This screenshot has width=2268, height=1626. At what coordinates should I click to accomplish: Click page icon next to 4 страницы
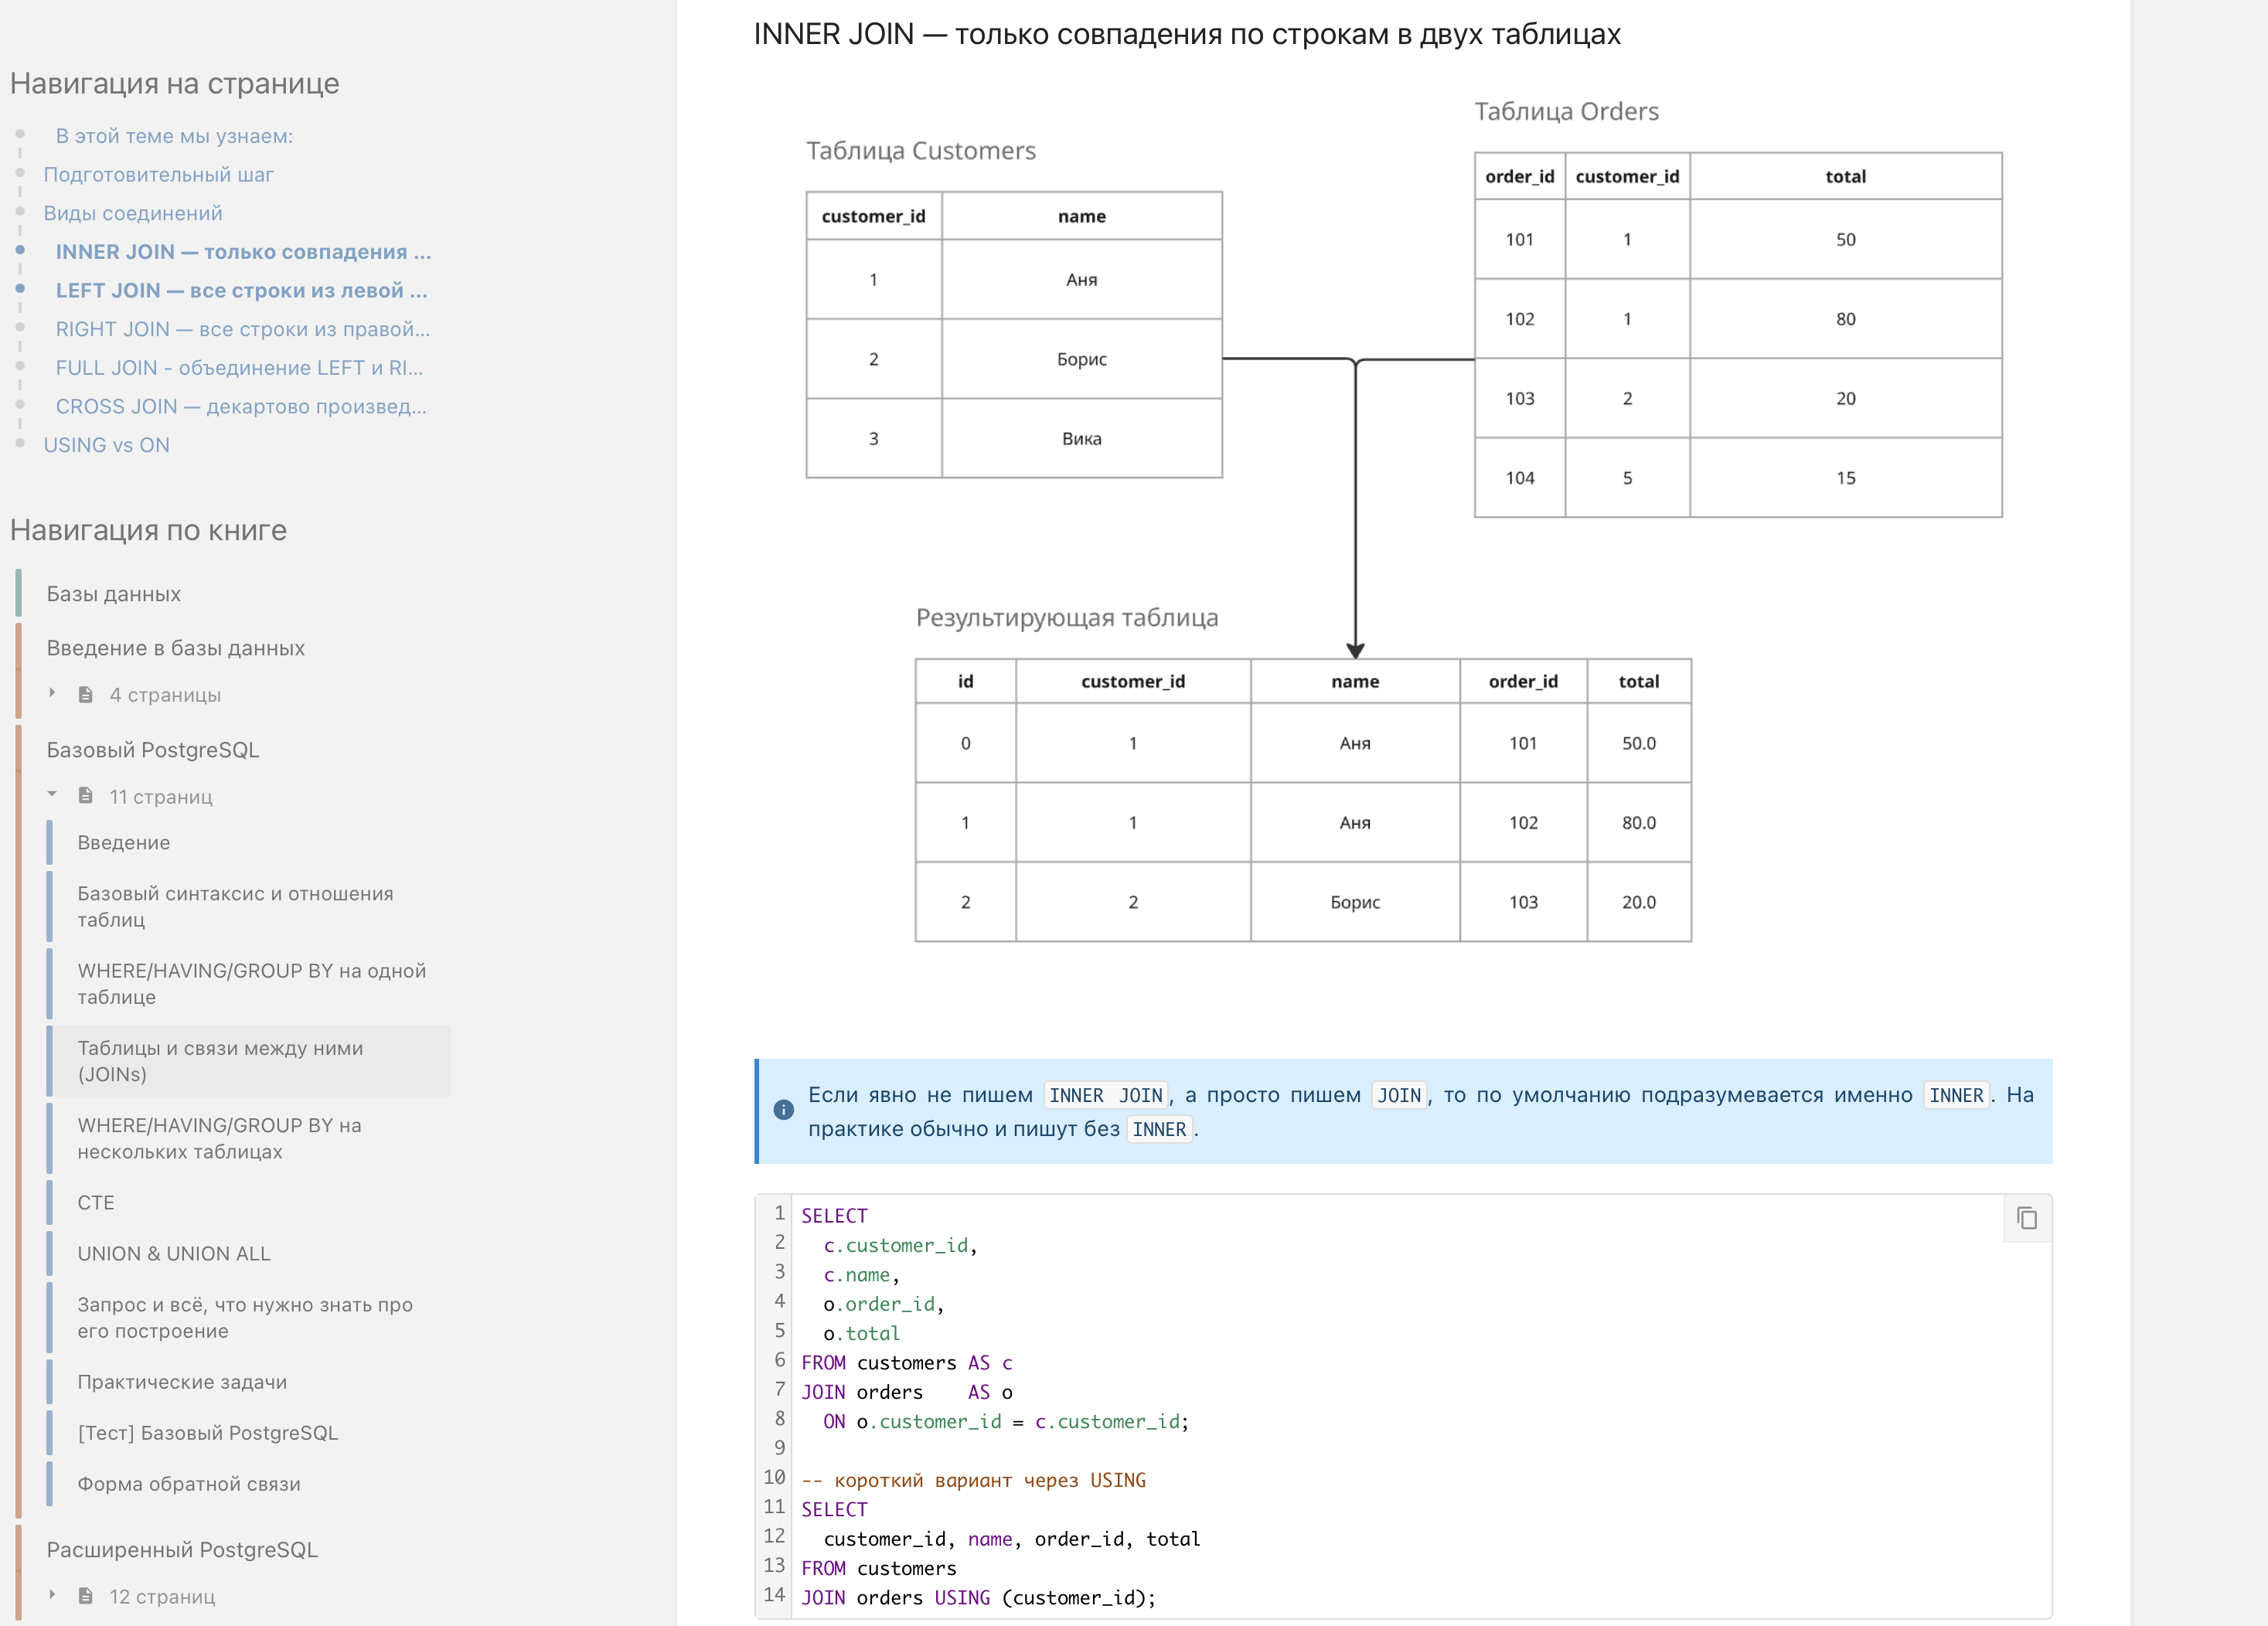tap(86, 694)
